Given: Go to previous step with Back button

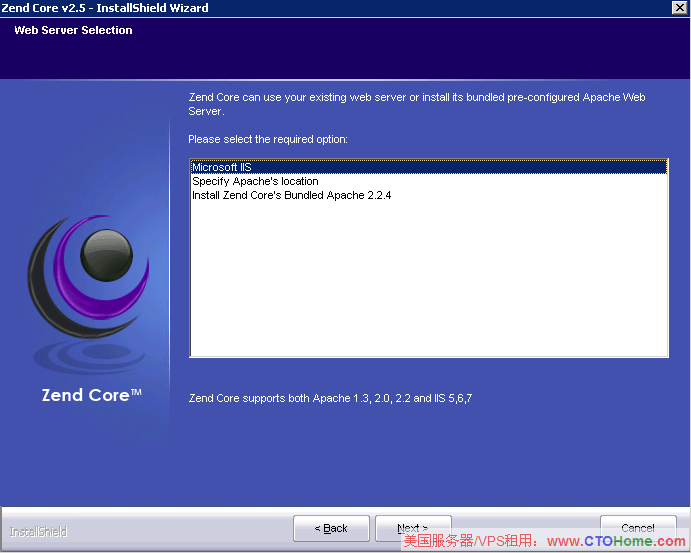Looking at the screenshot, I should (x=331, y=528).
